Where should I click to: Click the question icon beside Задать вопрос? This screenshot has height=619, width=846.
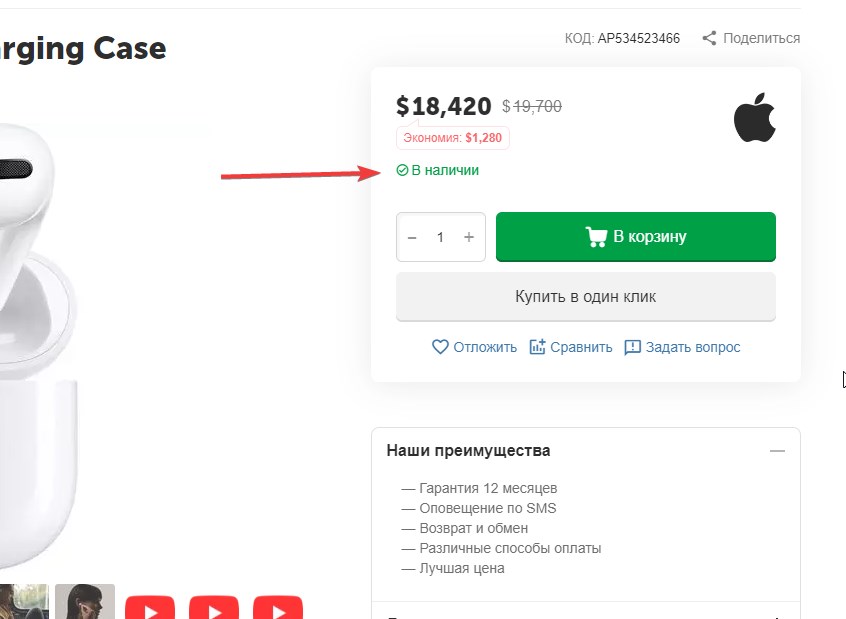click(632, 347)
